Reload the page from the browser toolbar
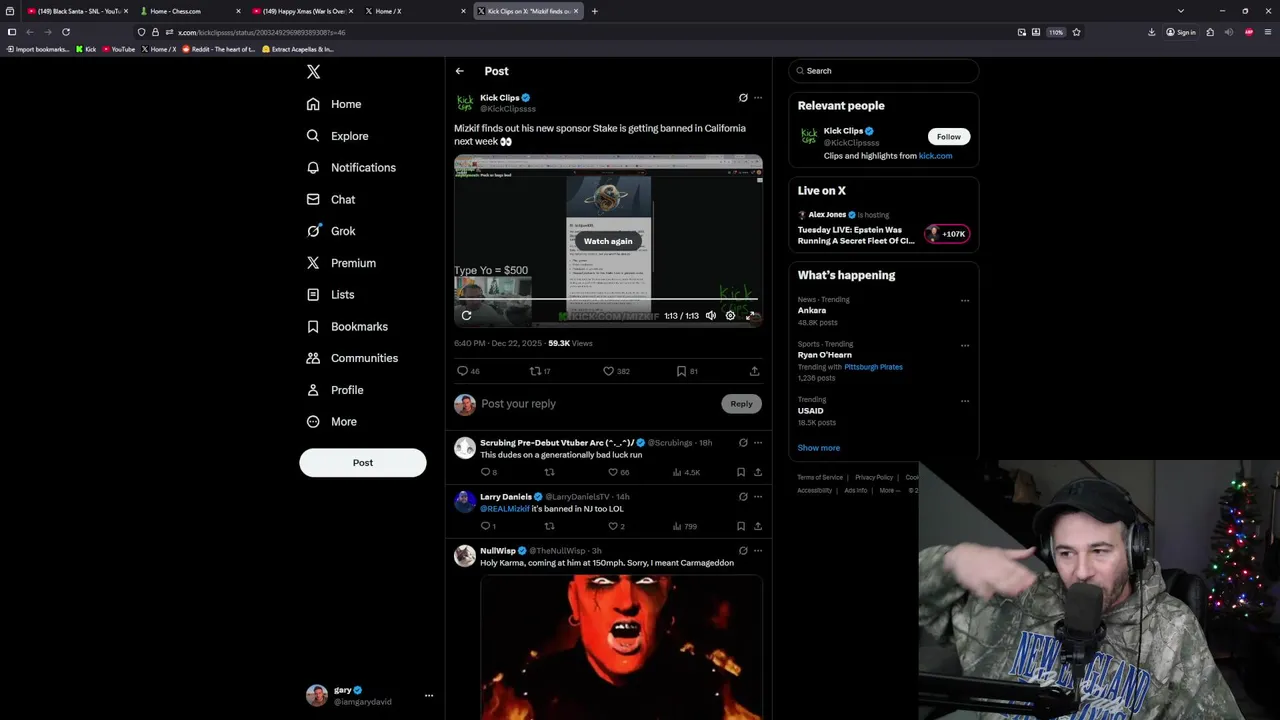This screenshot has height=720, width=1280. tap(66, 32)
